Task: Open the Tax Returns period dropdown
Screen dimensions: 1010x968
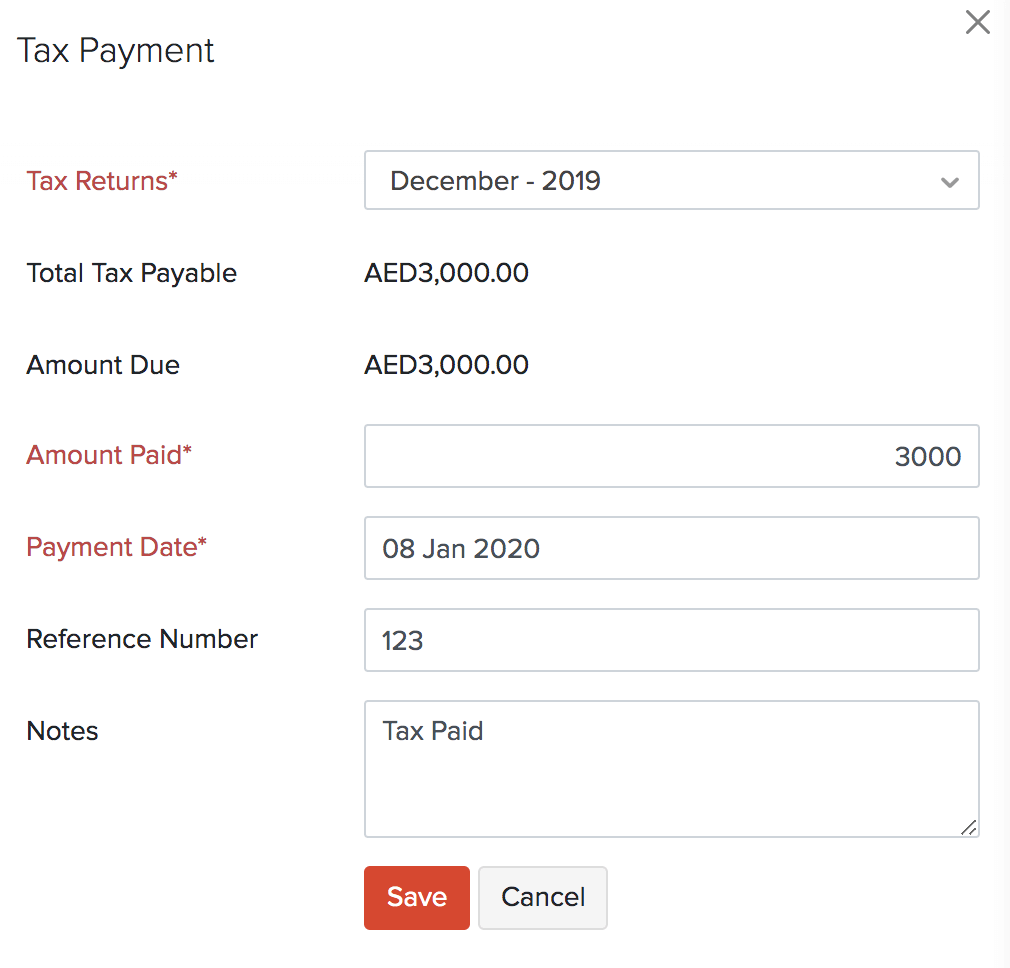Action: [670, 180]
